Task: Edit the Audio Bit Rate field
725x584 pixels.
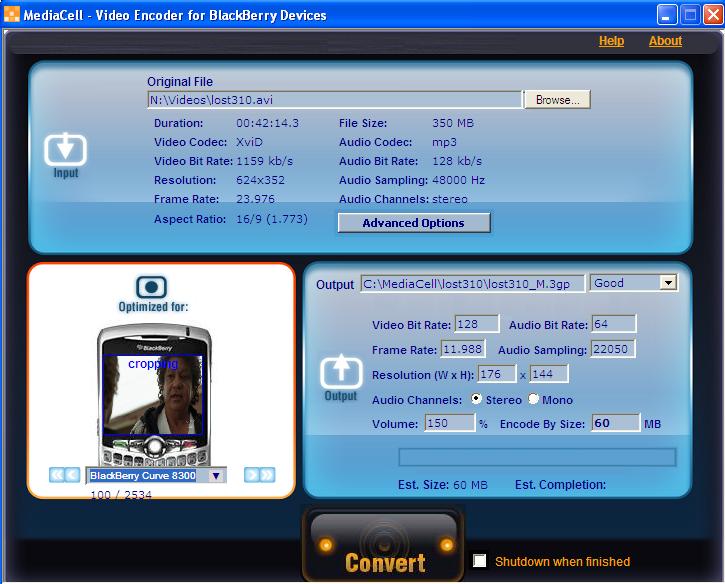Action: pyautogui.click(x=614, y=324)
